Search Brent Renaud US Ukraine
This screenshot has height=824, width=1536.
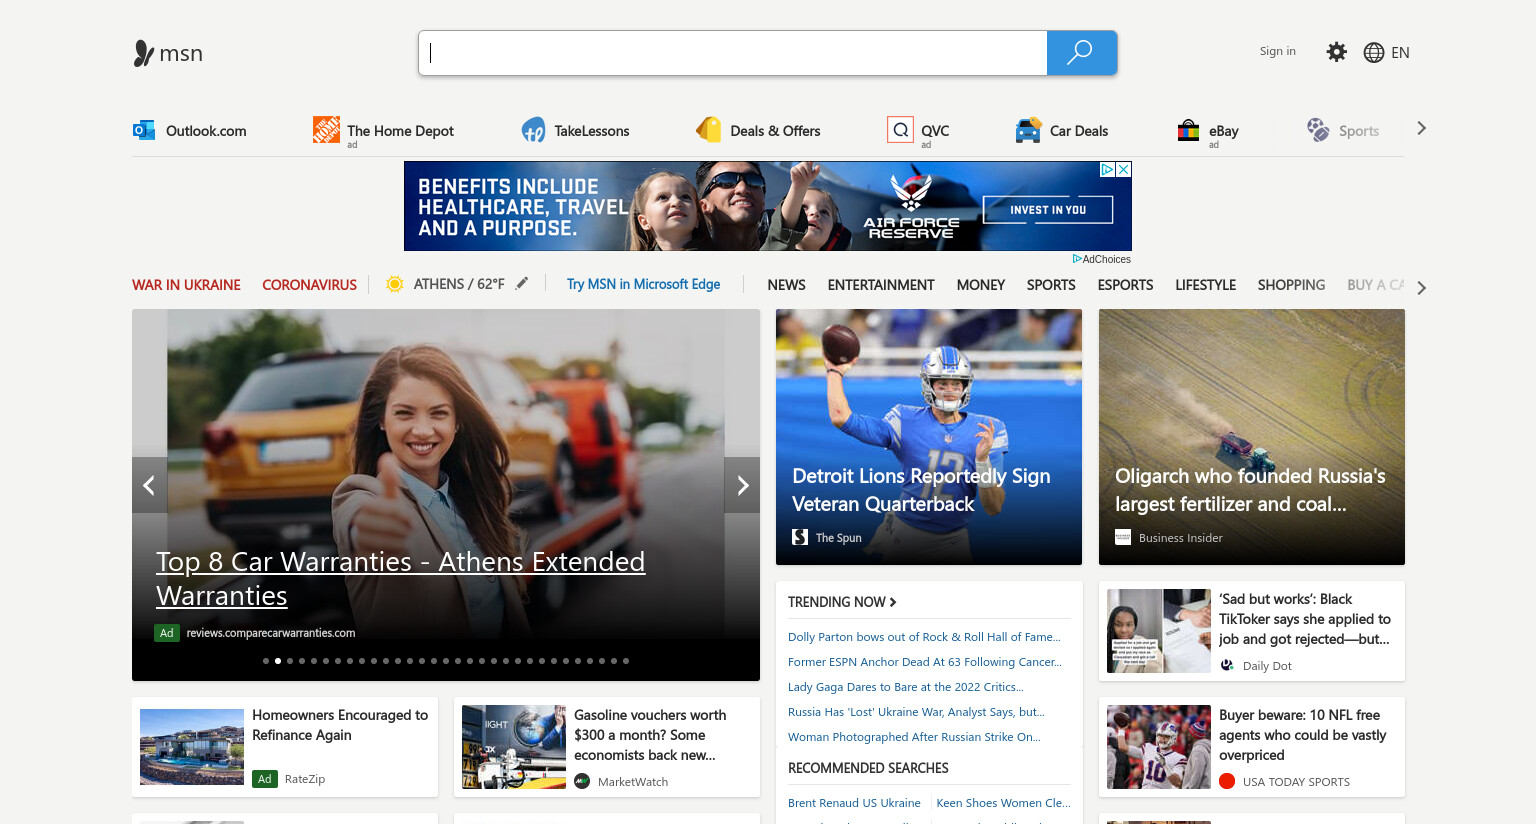point(854,803)
